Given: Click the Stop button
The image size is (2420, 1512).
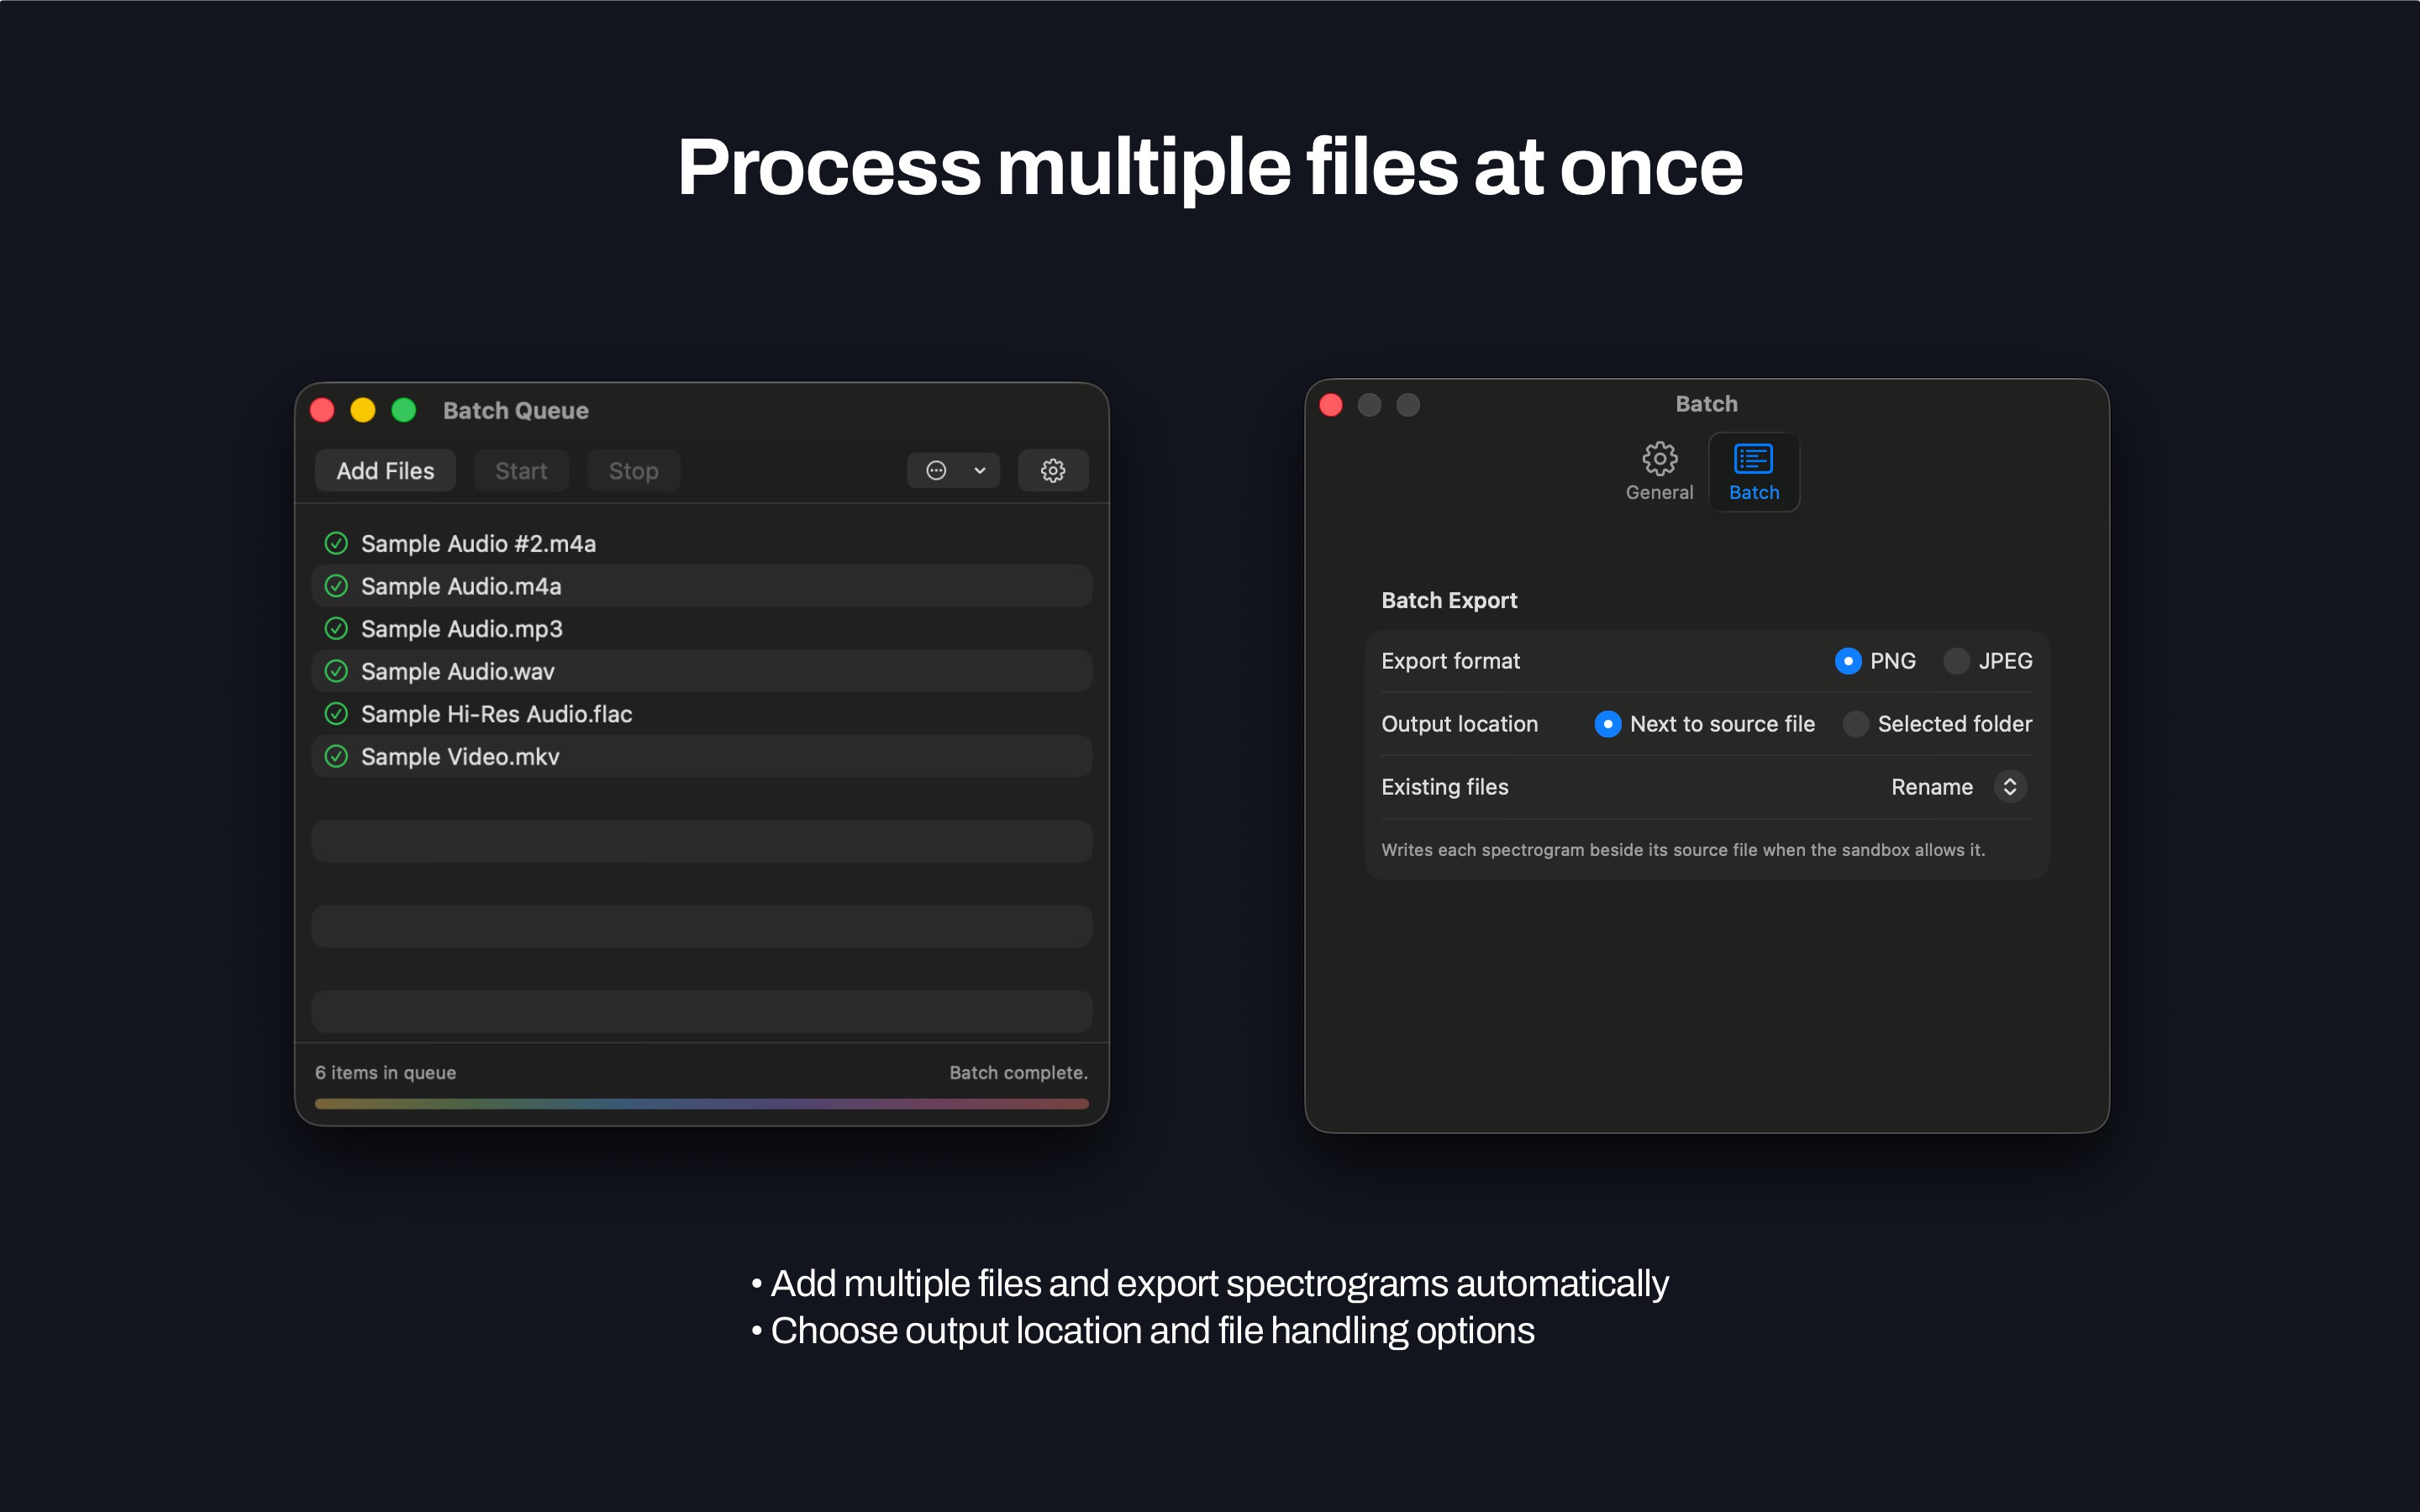Looking at the screenshot, I should pyautogui.click(x=634, y=471).
